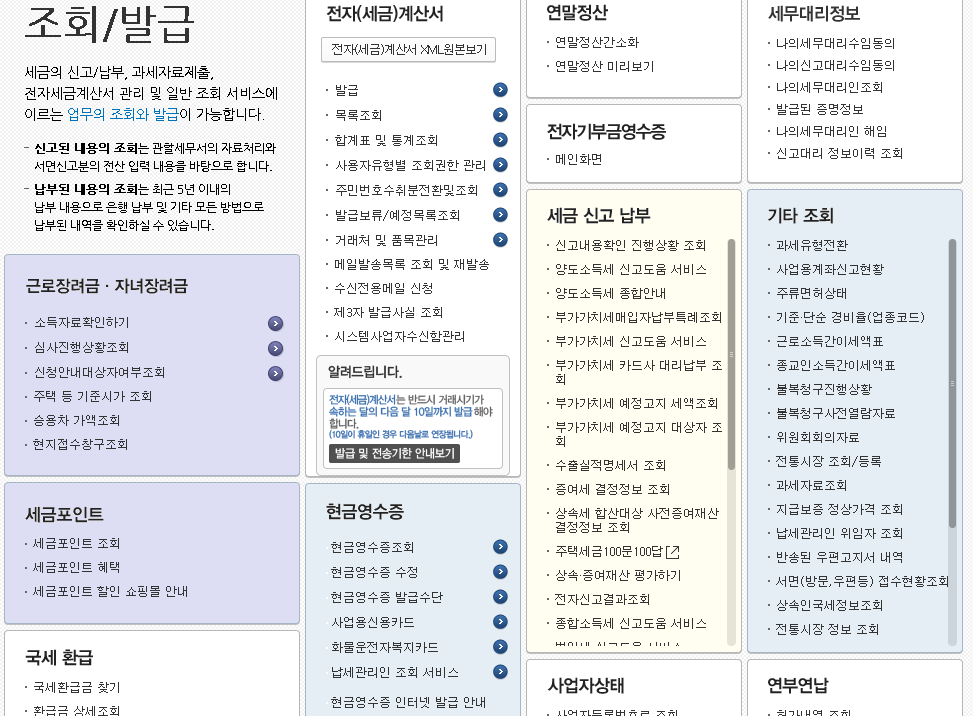Click arrow next to 발급보류/예정목록조회

tap(500, 215)
